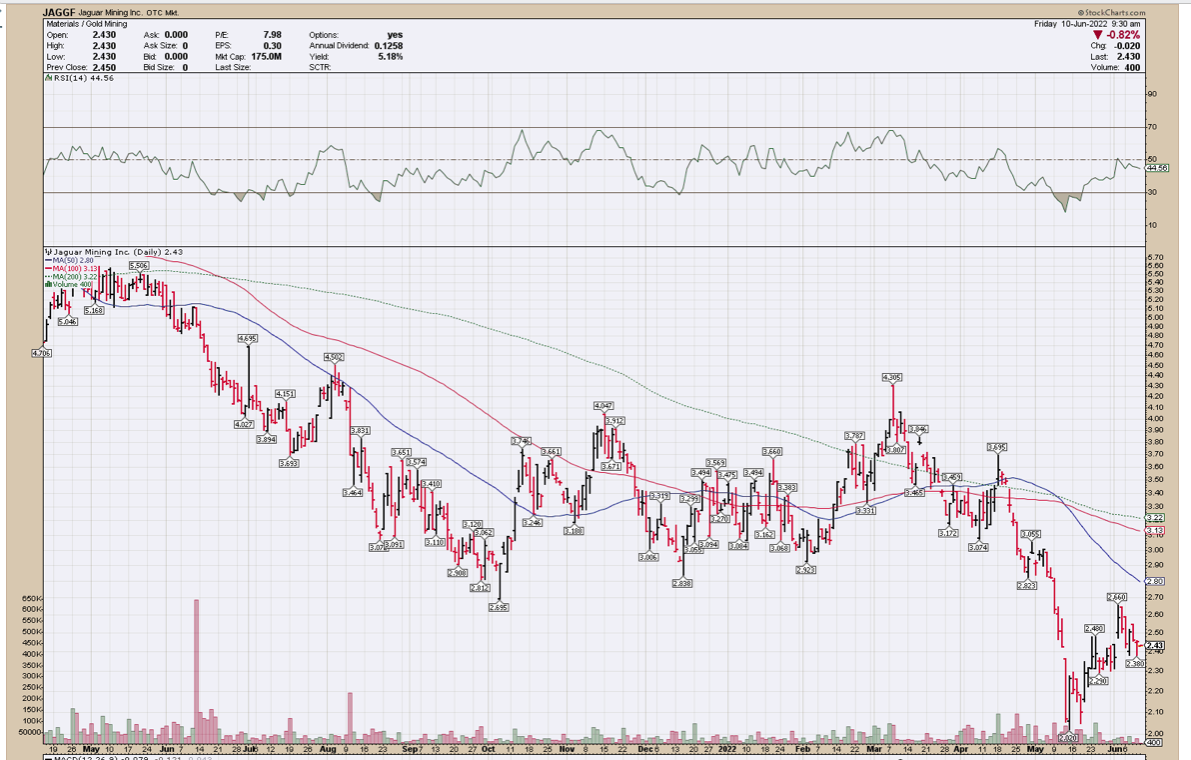This screenshot has width=1191, height=760.
Task: Click the 3.651 high price label
Action: (401, 453)
